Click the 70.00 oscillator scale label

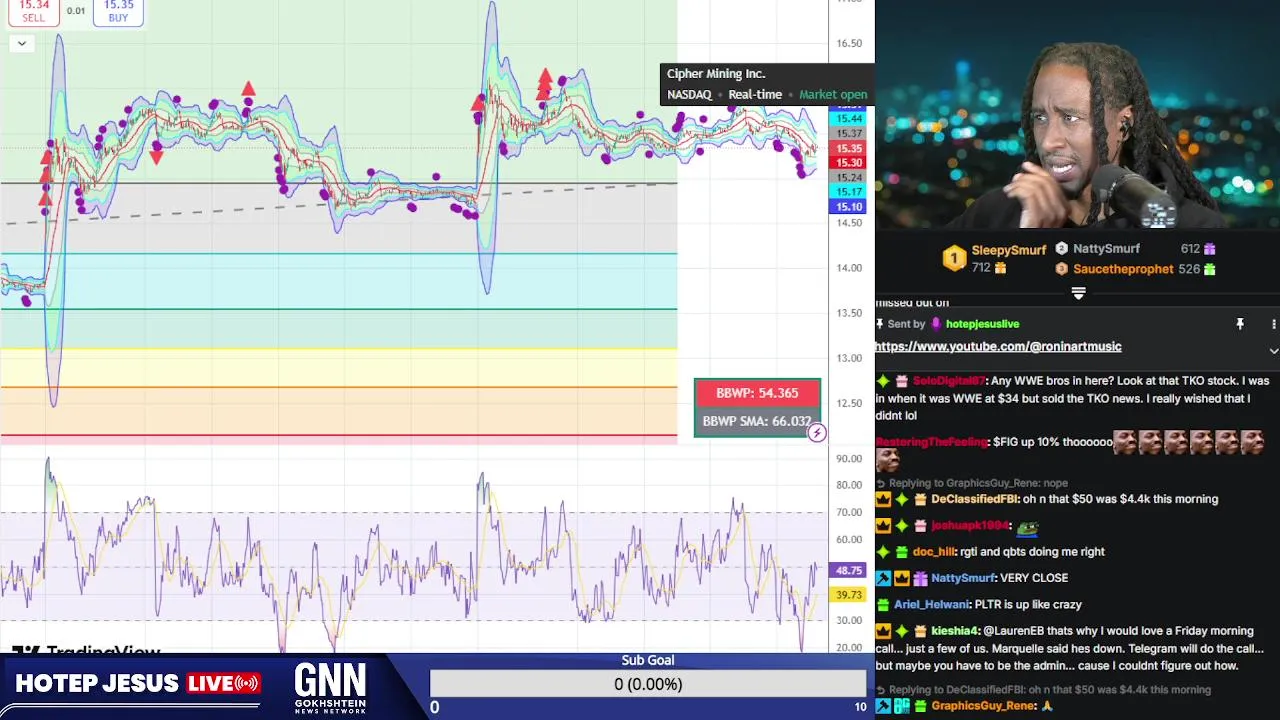pos(849,512)
